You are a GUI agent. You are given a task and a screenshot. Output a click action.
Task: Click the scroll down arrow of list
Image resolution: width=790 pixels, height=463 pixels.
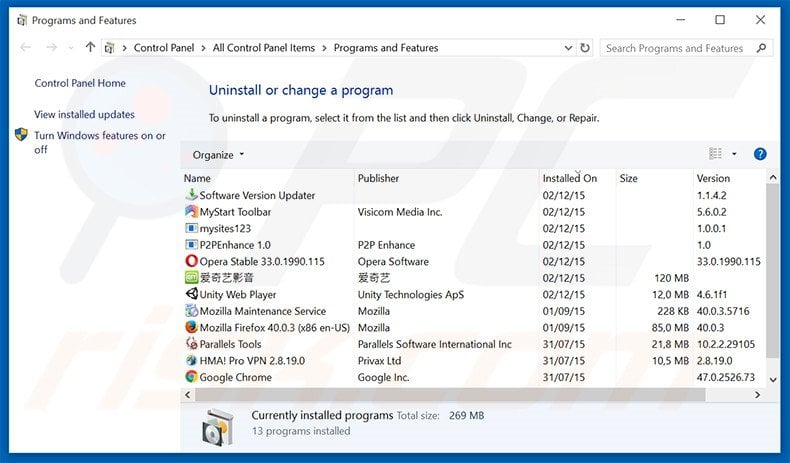[x=773, y=380]
